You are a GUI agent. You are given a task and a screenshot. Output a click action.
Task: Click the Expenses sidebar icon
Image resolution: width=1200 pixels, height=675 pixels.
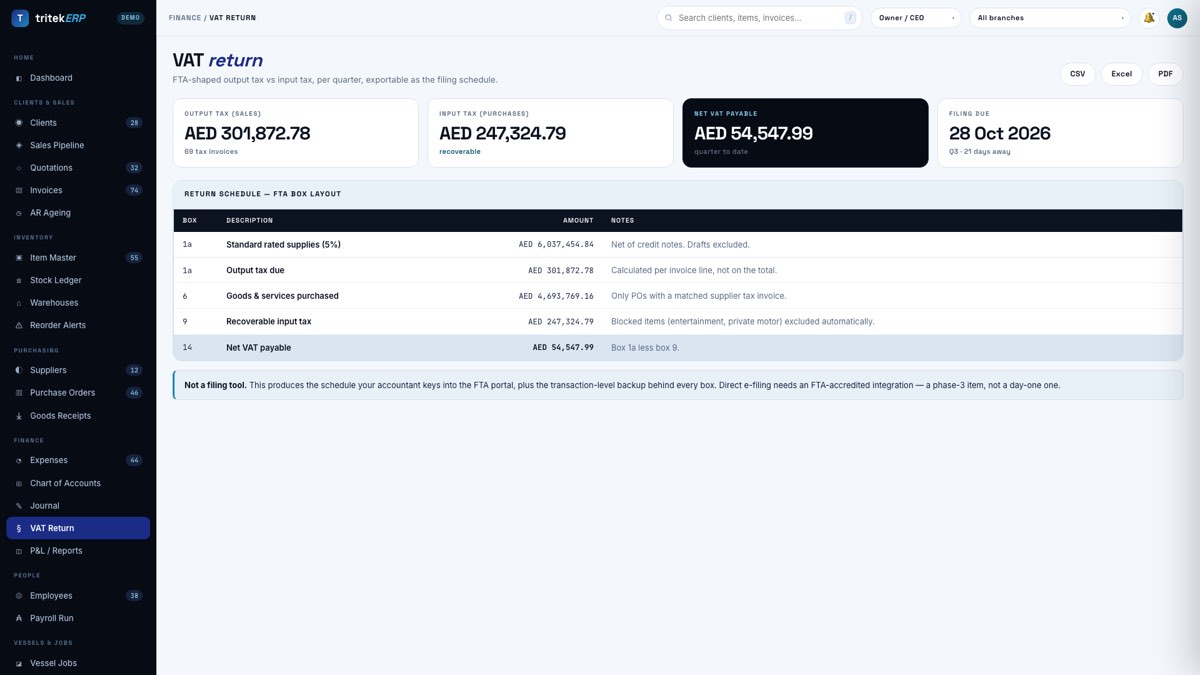[19, 460]
